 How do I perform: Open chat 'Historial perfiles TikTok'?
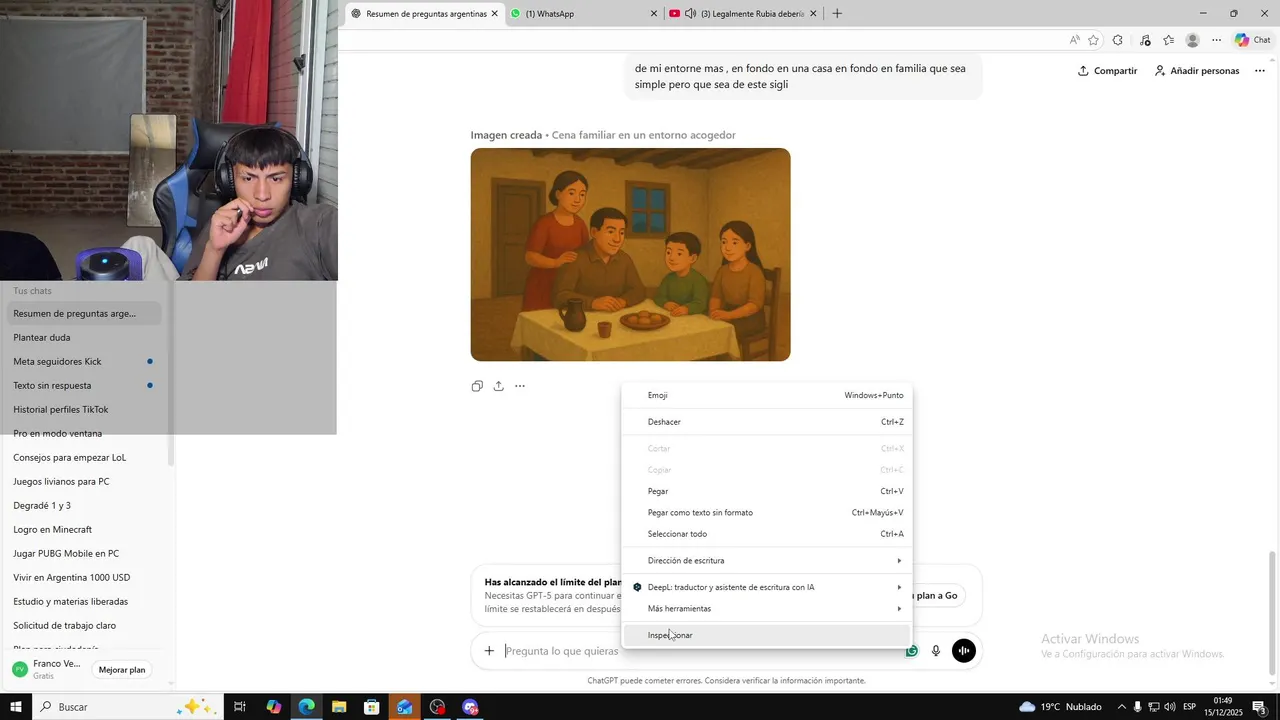pyautogui.click(x=84, y=410)
